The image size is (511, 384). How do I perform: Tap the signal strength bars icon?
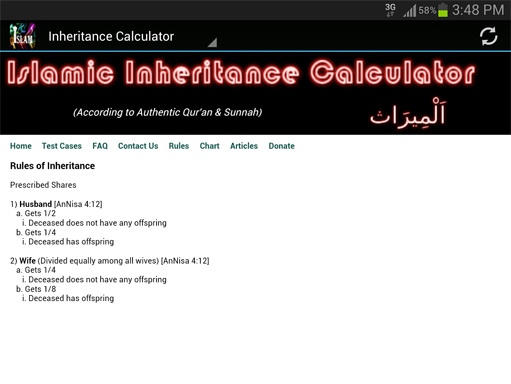[410, 11]
